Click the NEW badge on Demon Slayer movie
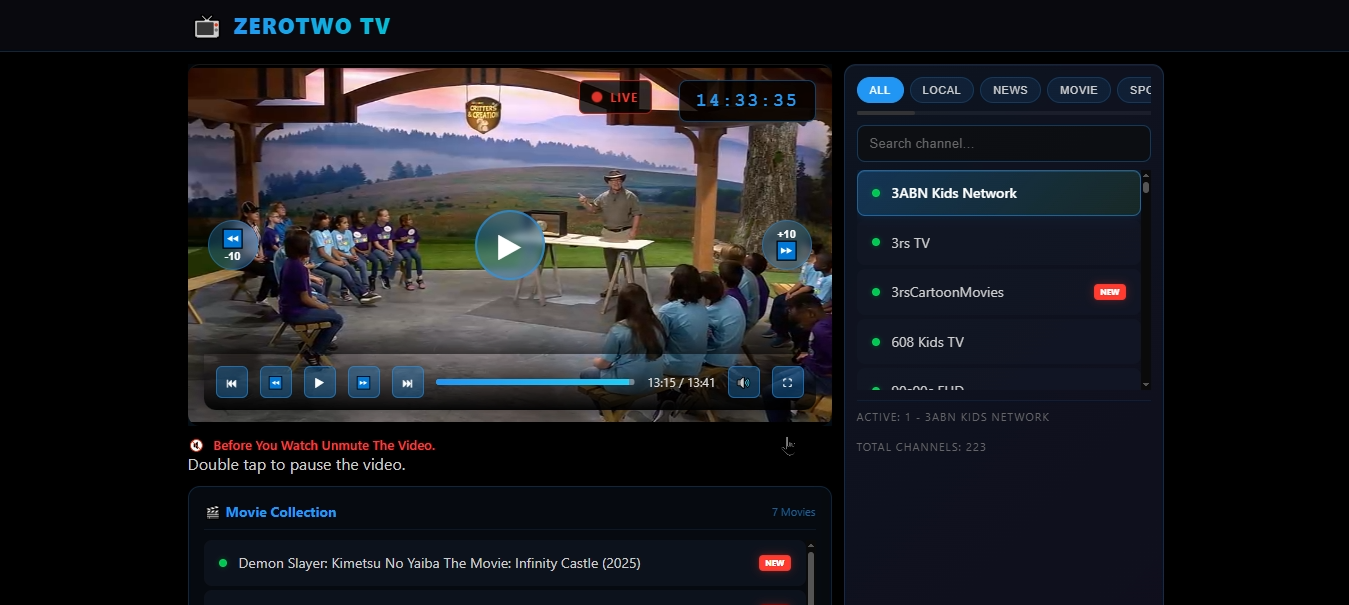 [x=775, y=563]
